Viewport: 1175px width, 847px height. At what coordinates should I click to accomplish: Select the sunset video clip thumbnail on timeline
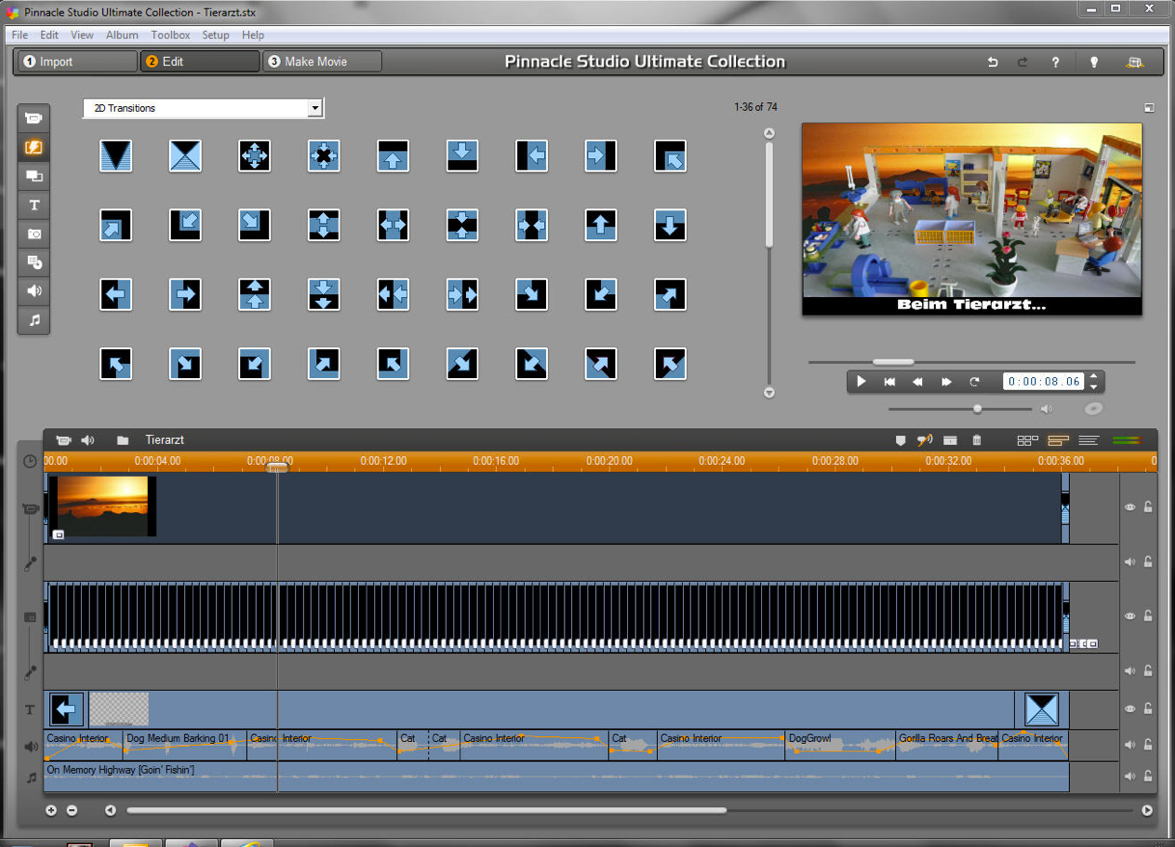[x=102, y=505]
